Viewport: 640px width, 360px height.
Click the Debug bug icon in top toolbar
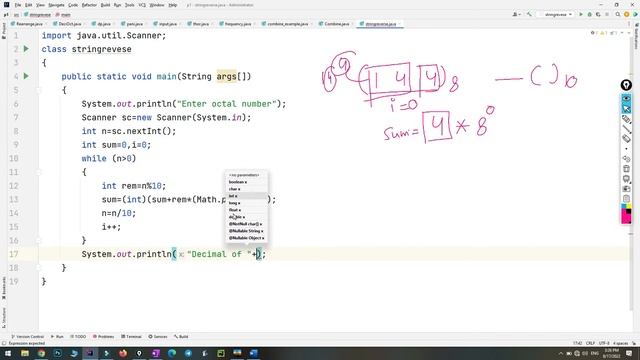coord(589,14)
